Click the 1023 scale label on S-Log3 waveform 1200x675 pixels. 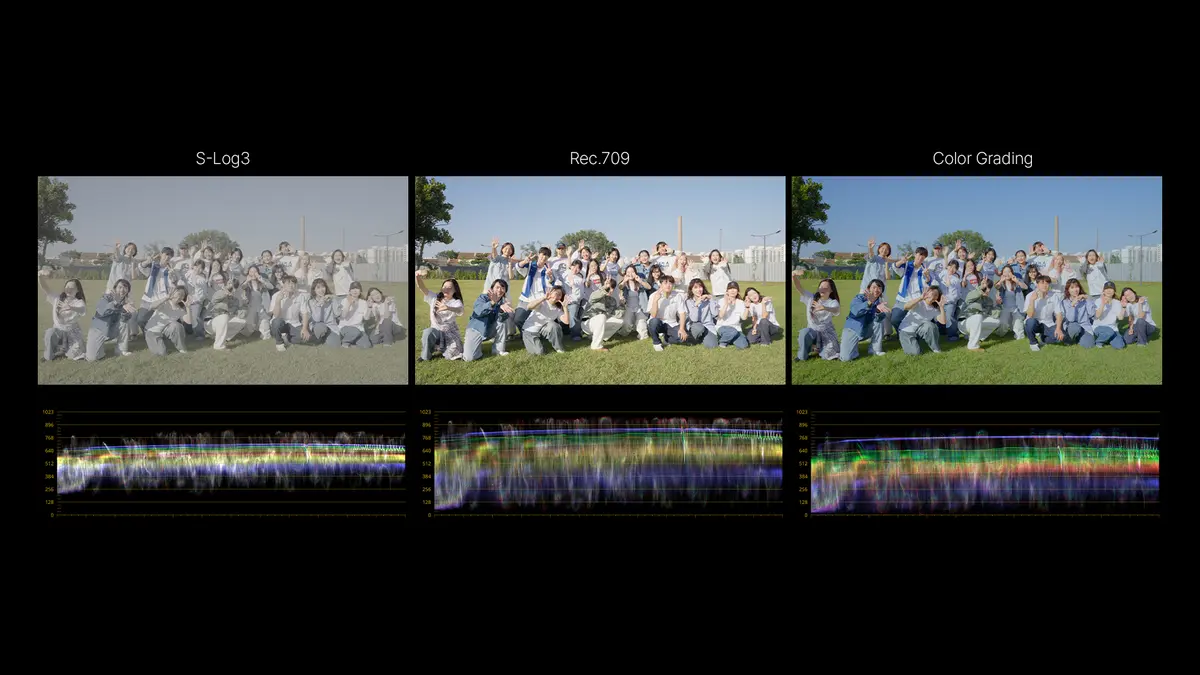tap(47, 412)
